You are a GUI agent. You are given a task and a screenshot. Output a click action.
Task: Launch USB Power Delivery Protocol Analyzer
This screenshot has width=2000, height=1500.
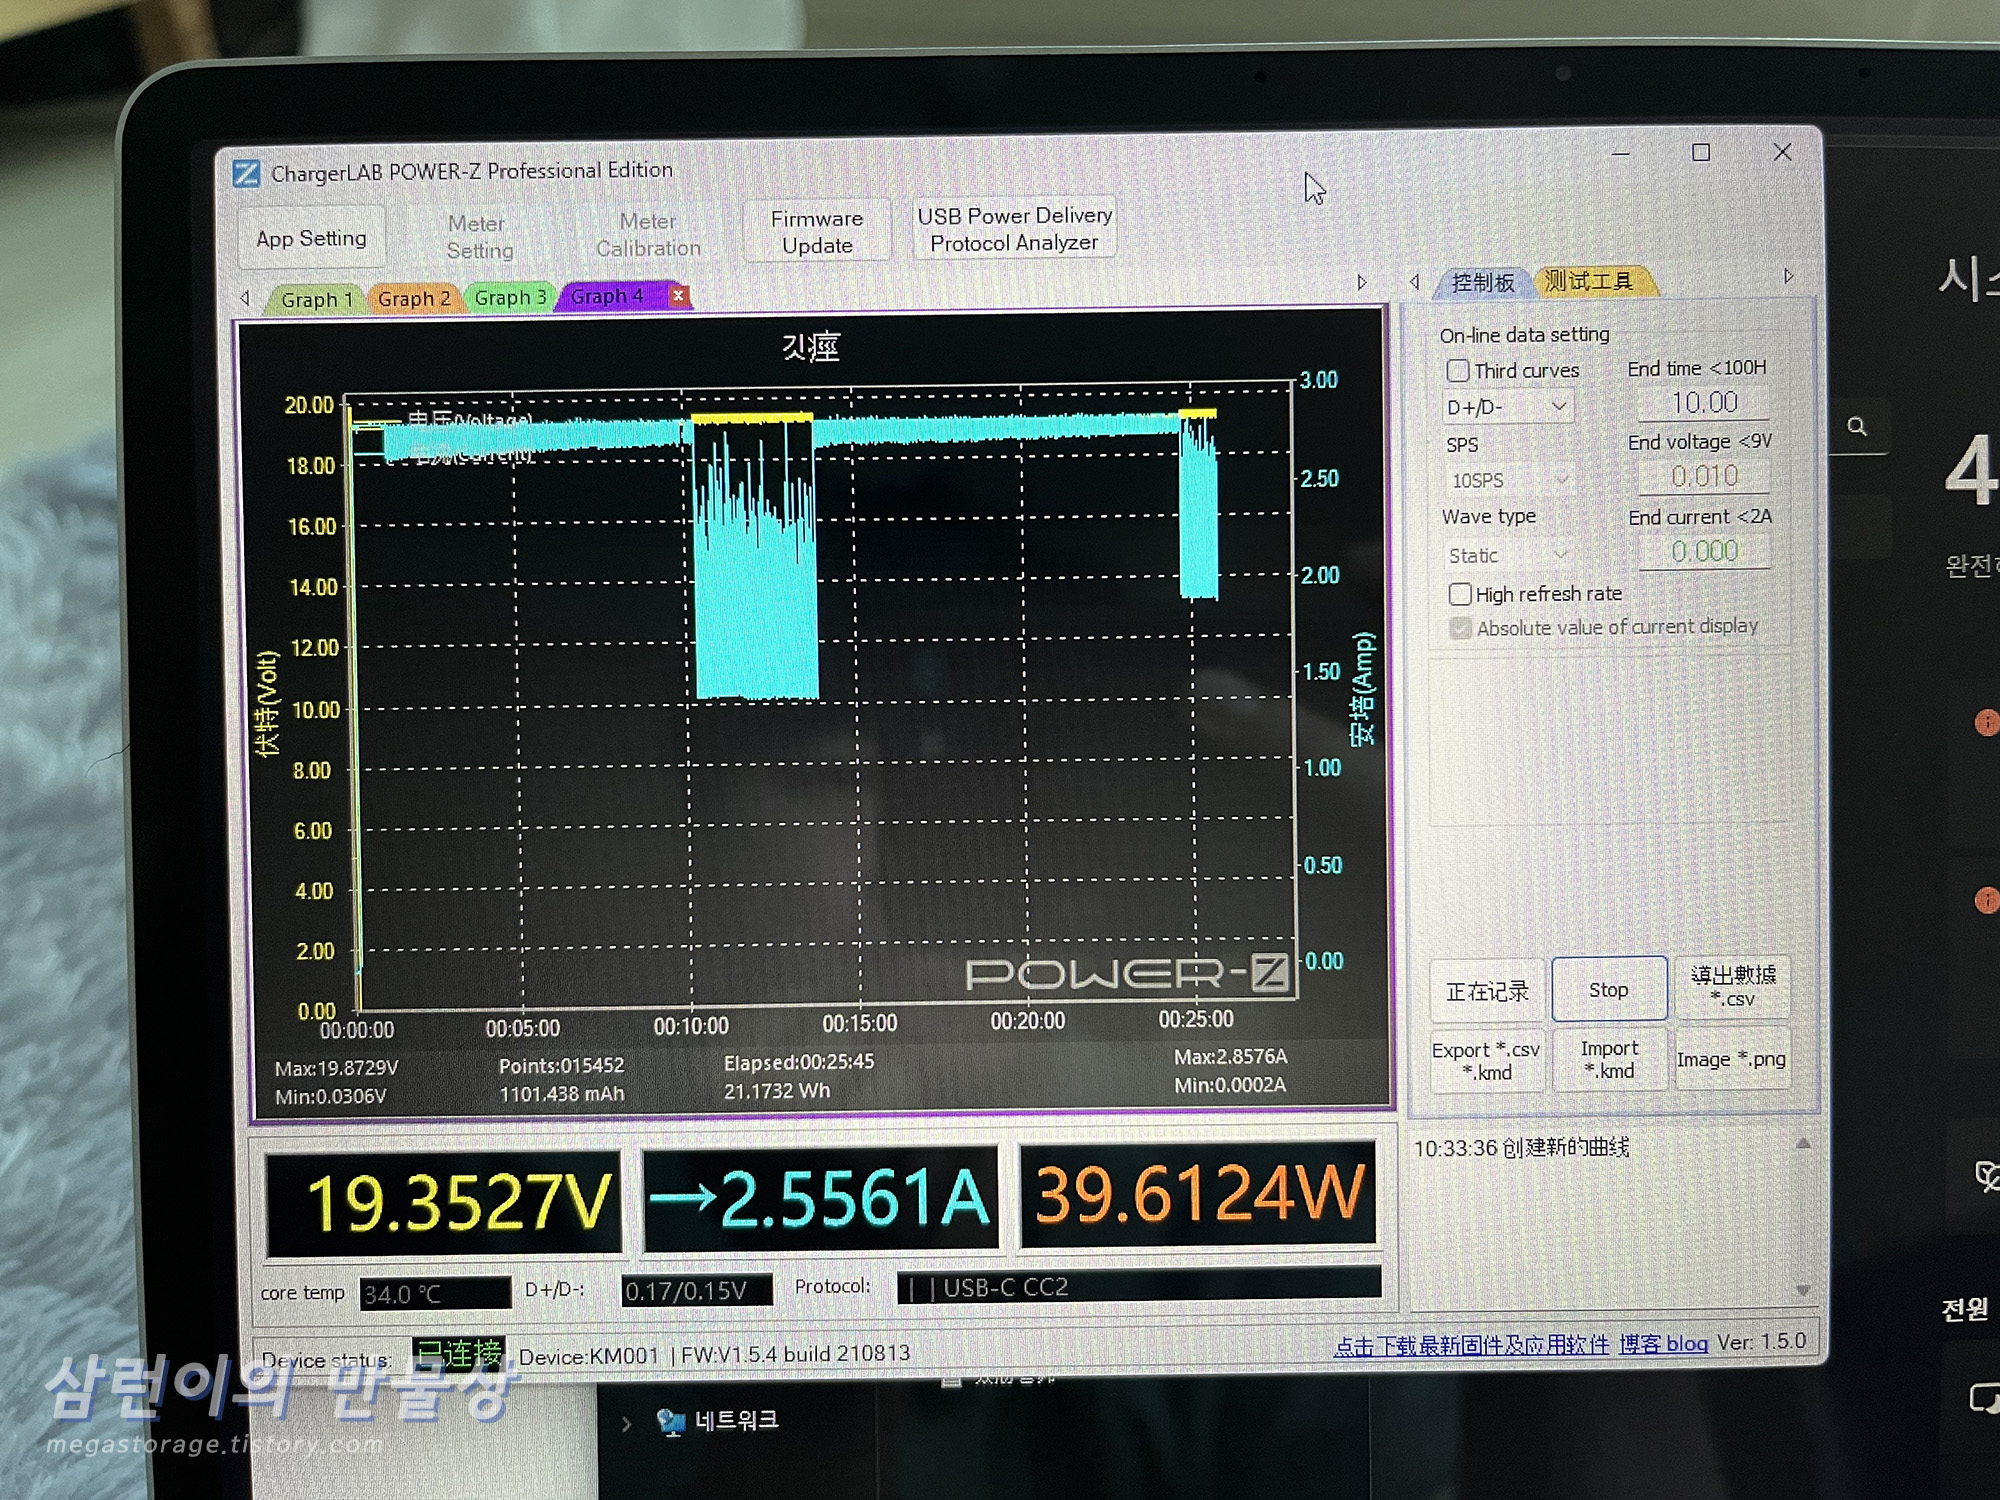point(1014,229)
